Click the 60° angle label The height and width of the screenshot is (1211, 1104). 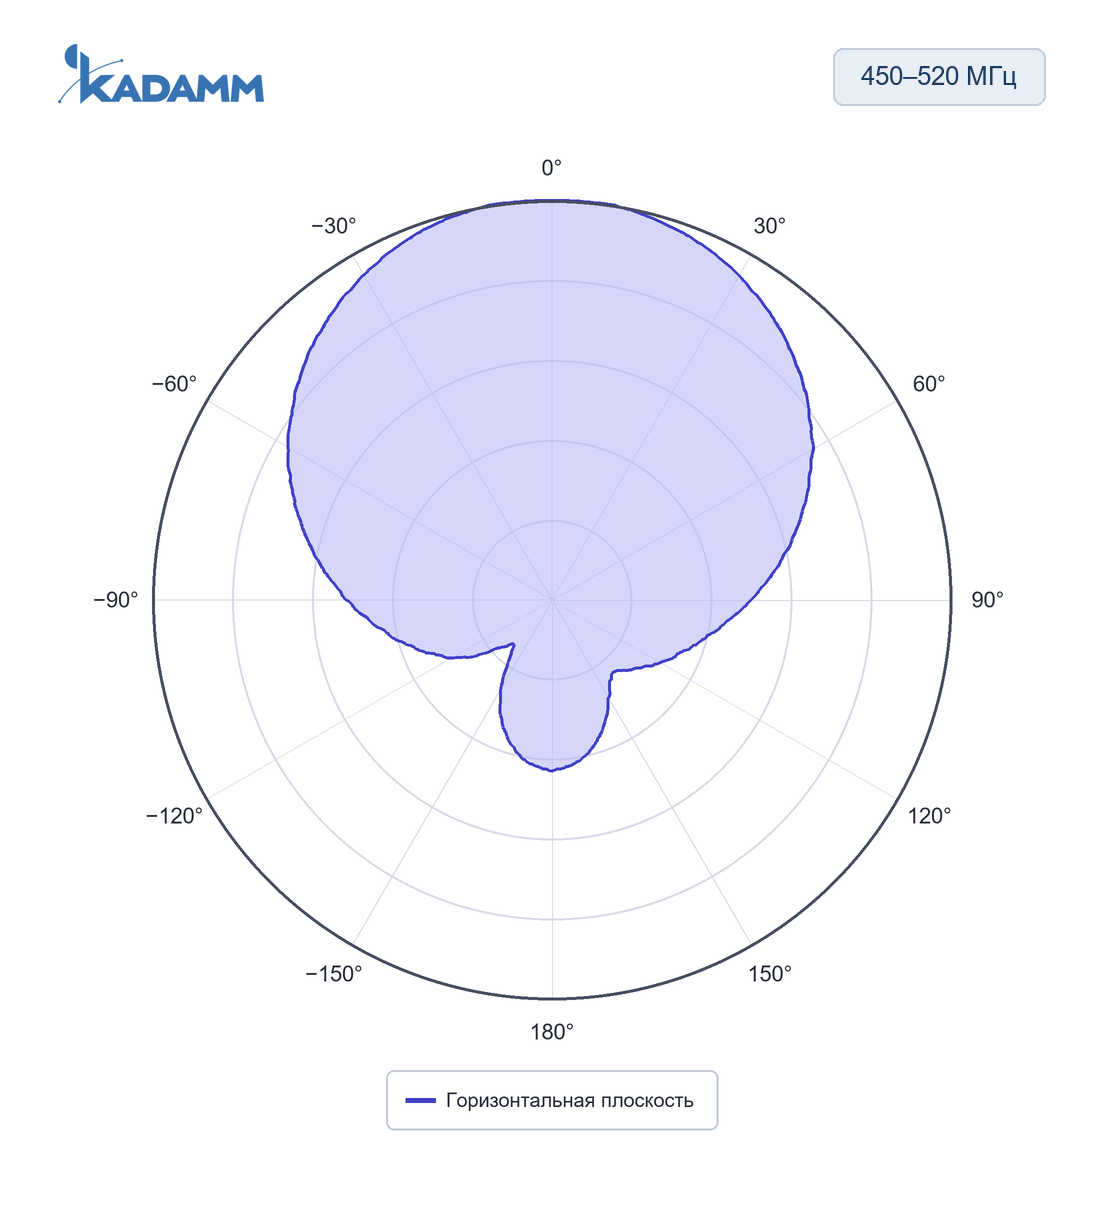[x=929, y=384]
